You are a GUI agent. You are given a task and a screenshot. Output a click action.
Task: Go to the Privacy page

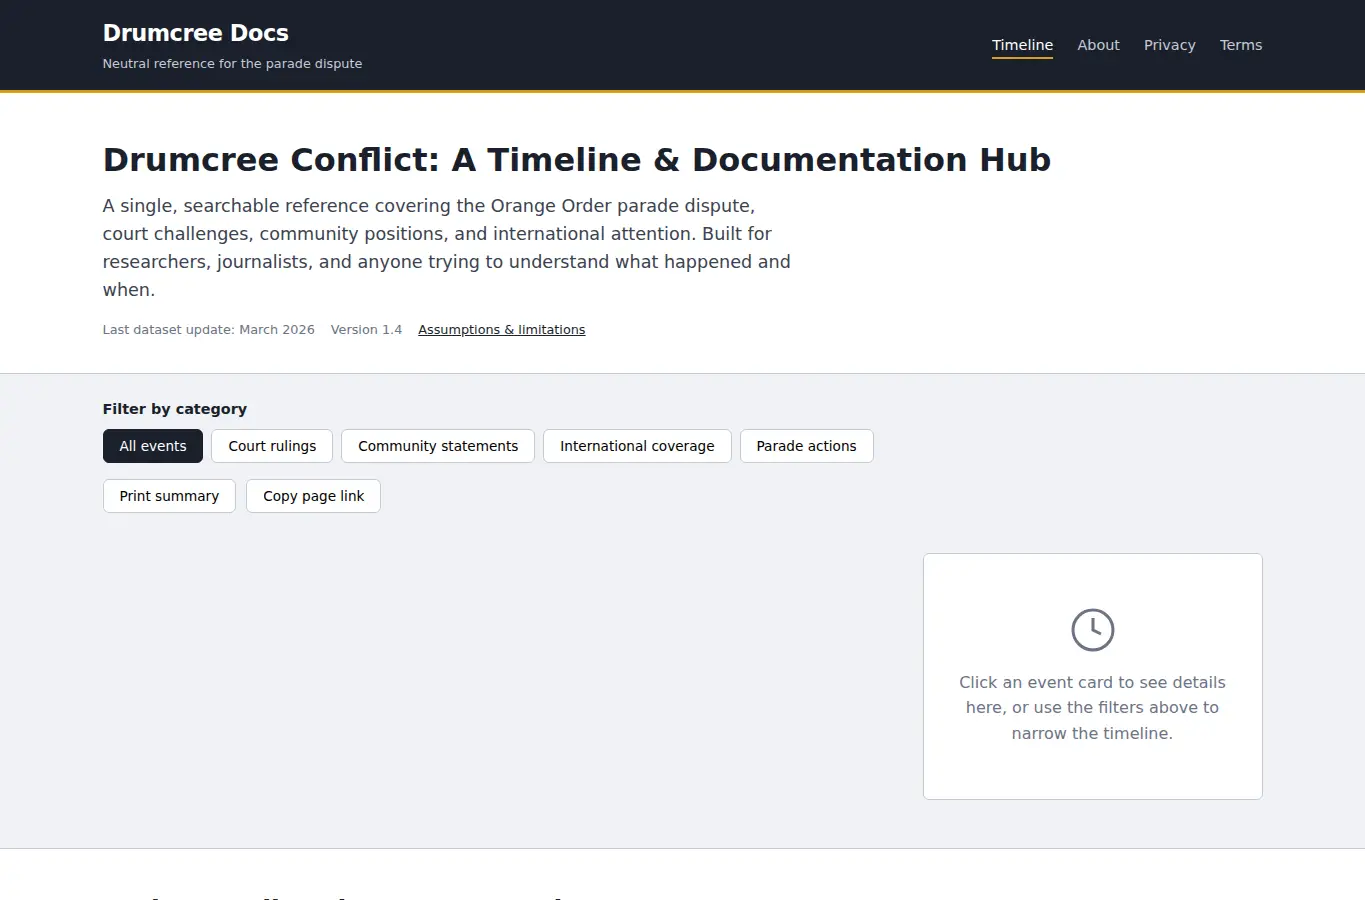click(x=1169, y=45)
